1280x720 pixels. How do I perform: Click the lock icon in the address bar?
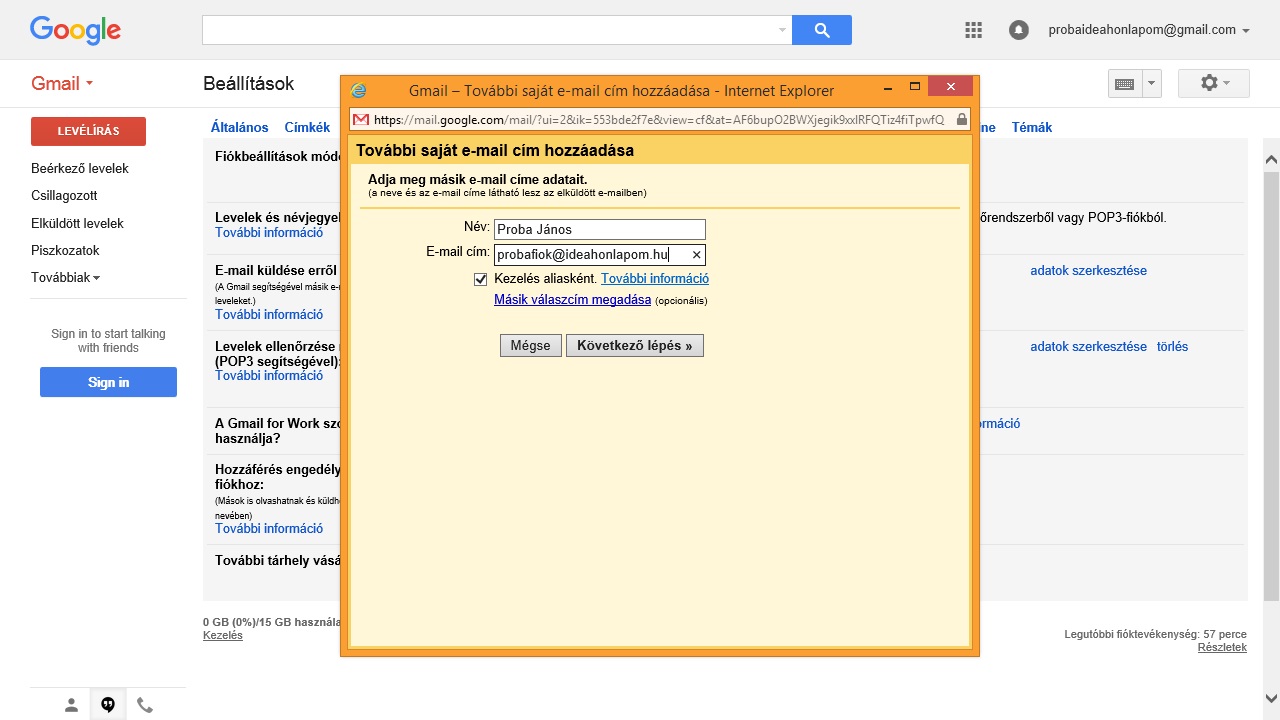pos(961,119)
